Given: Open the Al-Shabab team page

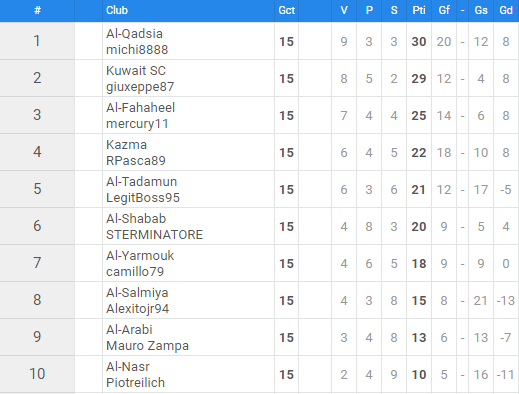Looking at the screenshot, I should click(x=136, y=219).
